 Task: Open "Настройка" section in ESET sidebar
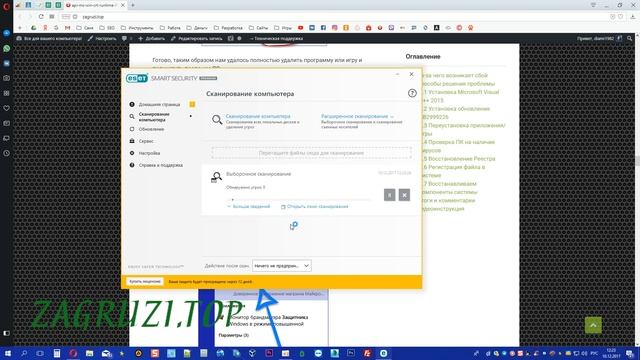149,153
